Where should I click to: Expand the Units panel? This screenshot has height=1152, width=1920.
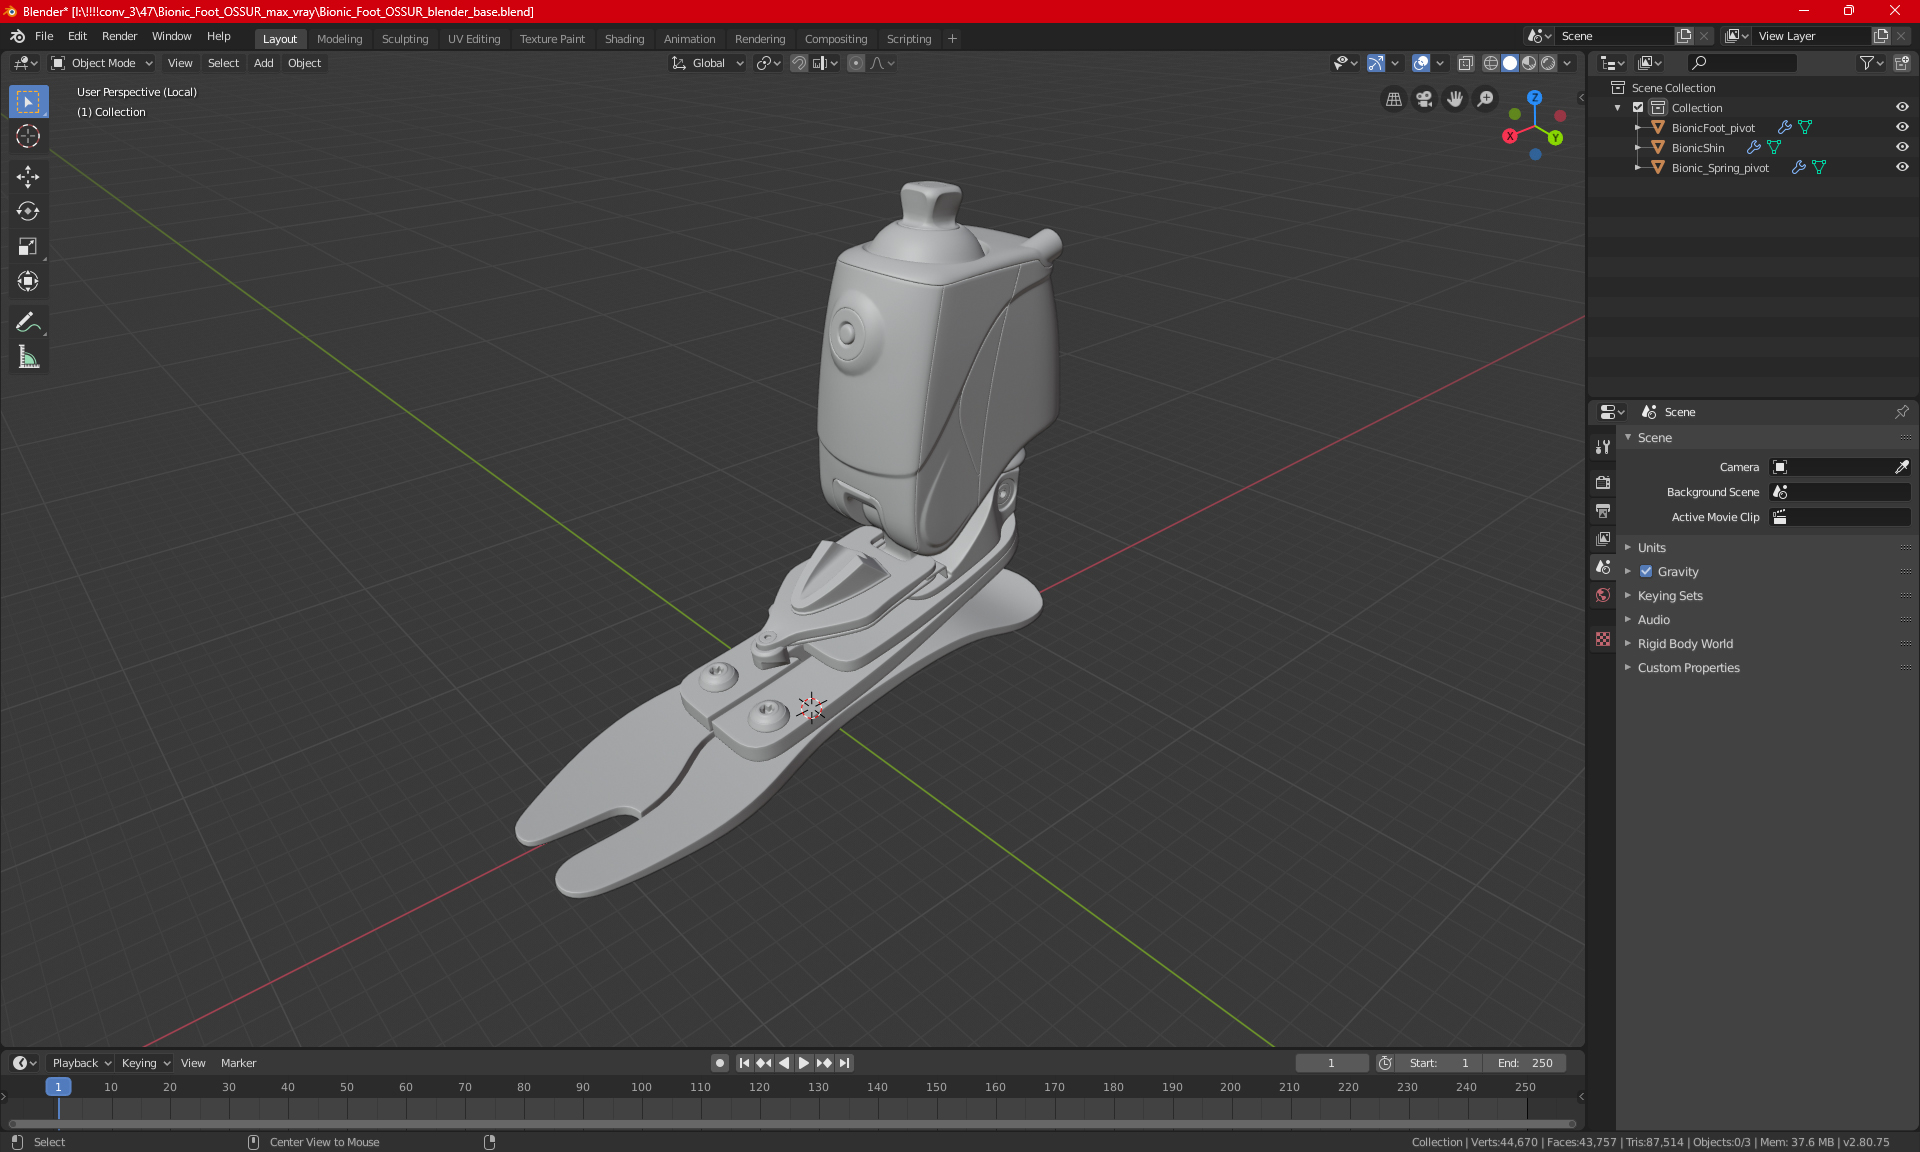tap(1652, 548)
